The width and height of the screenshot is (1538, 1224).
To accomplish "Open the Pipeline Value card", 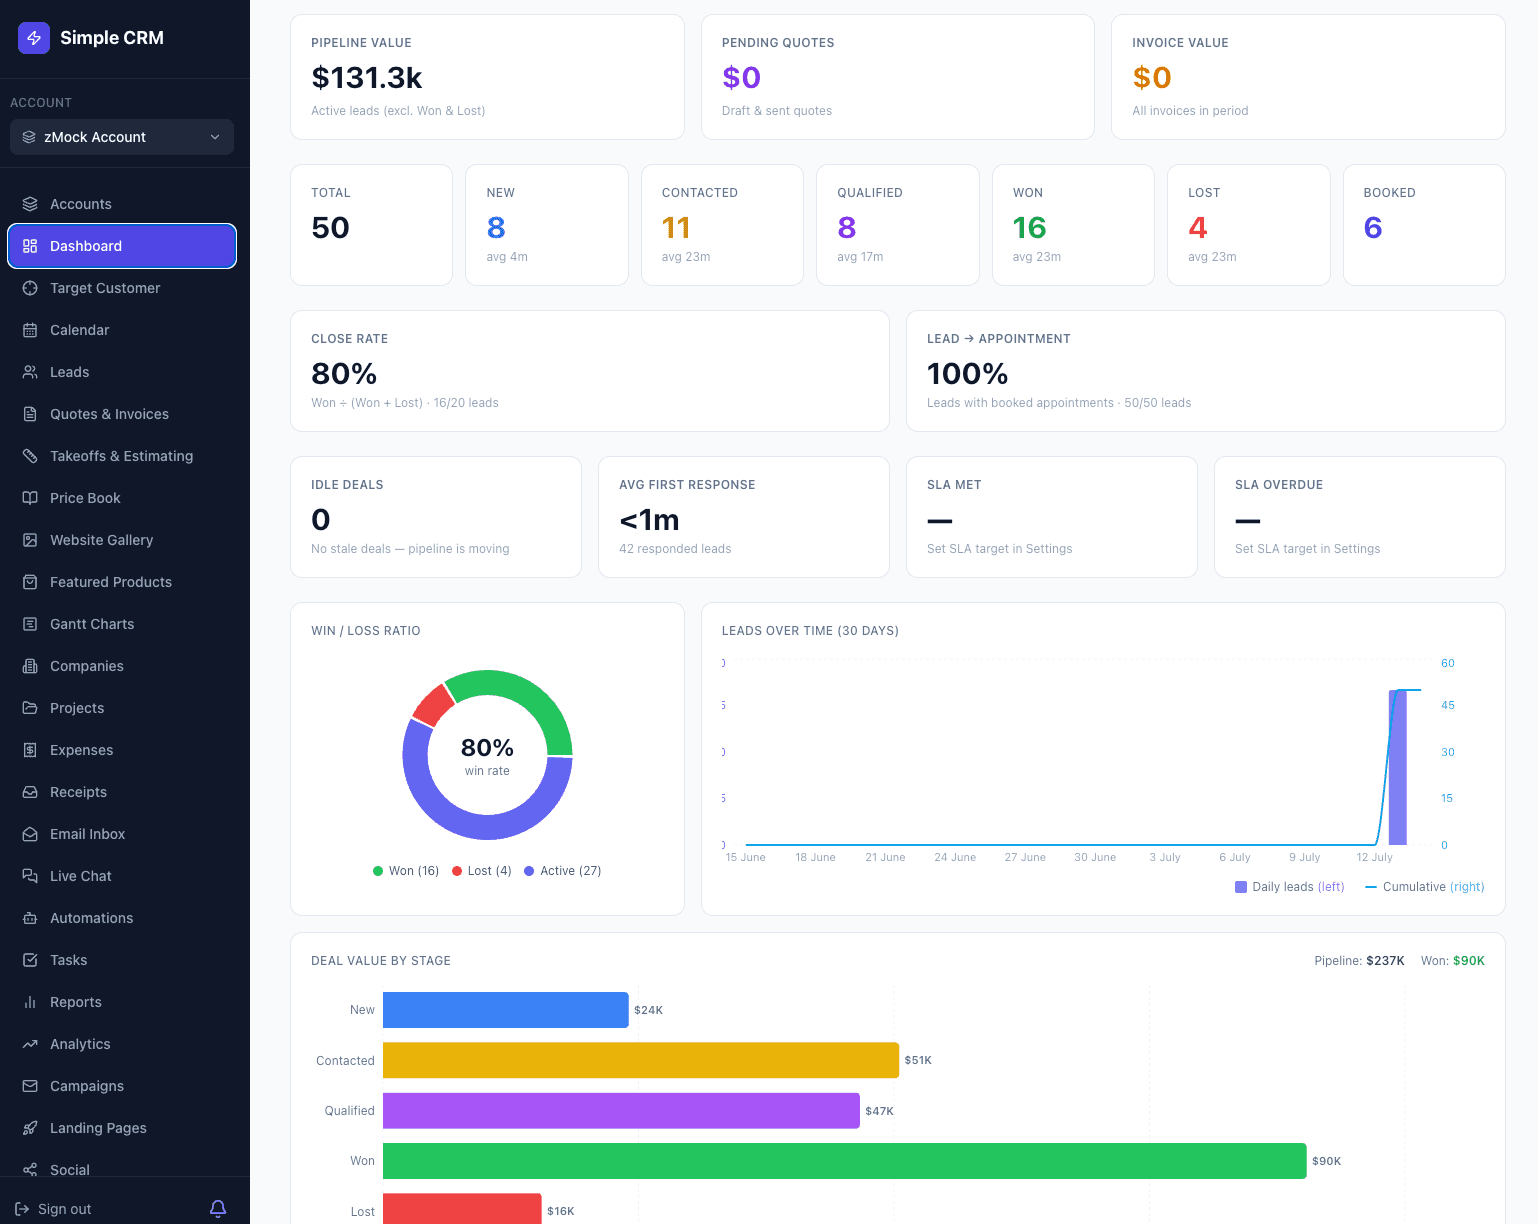I will (487, 77).
